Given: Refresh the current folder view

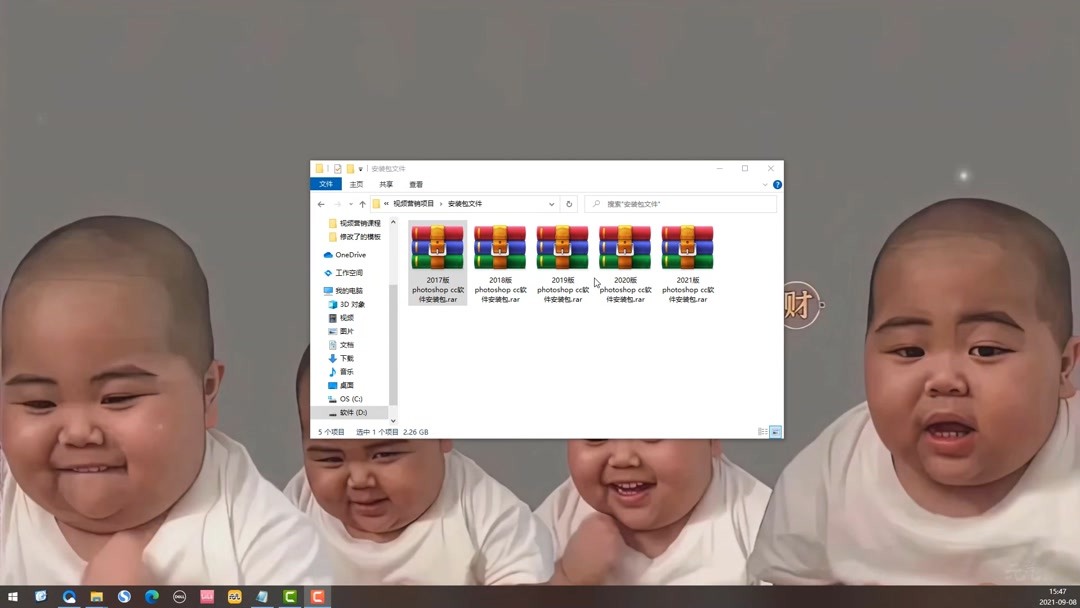Looking at the screenshot, I should [x=568, y=203].
